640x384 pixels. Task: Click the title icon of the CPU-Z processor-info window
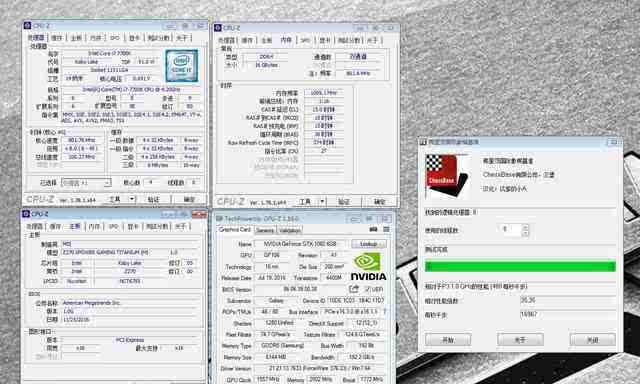pyautogui.click(x=27, y=25)
